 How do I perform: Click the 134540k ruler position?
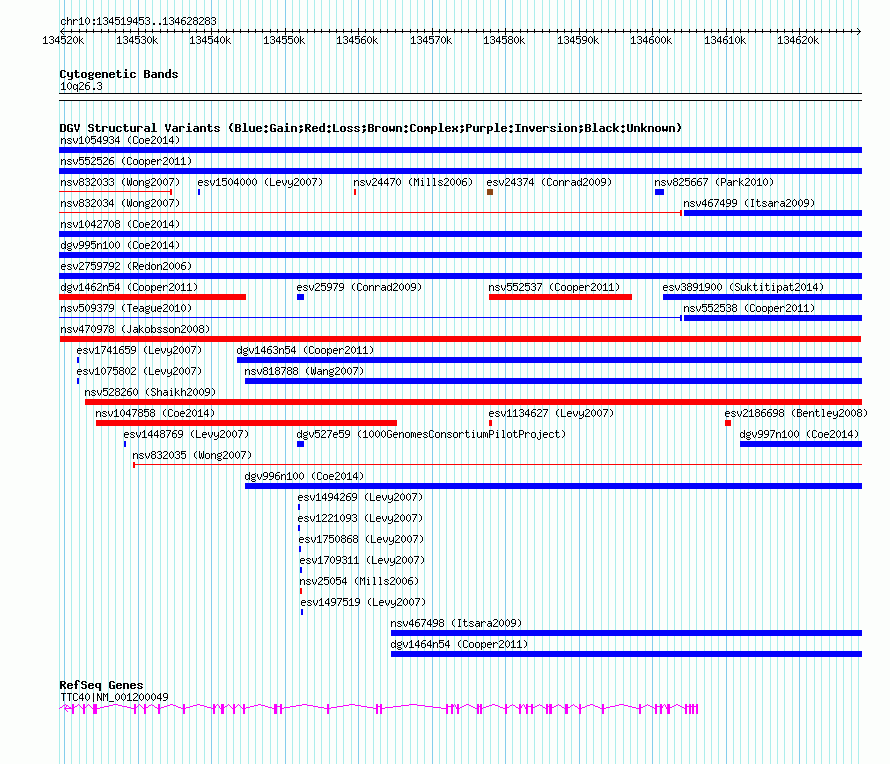click(x=210, y=40)
